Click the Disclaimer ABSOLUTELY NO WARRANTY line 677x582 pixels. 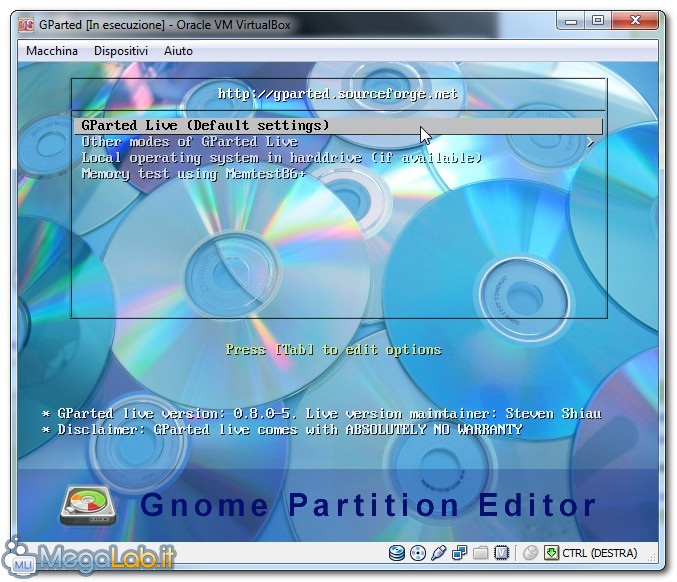(x=282, y=430)
